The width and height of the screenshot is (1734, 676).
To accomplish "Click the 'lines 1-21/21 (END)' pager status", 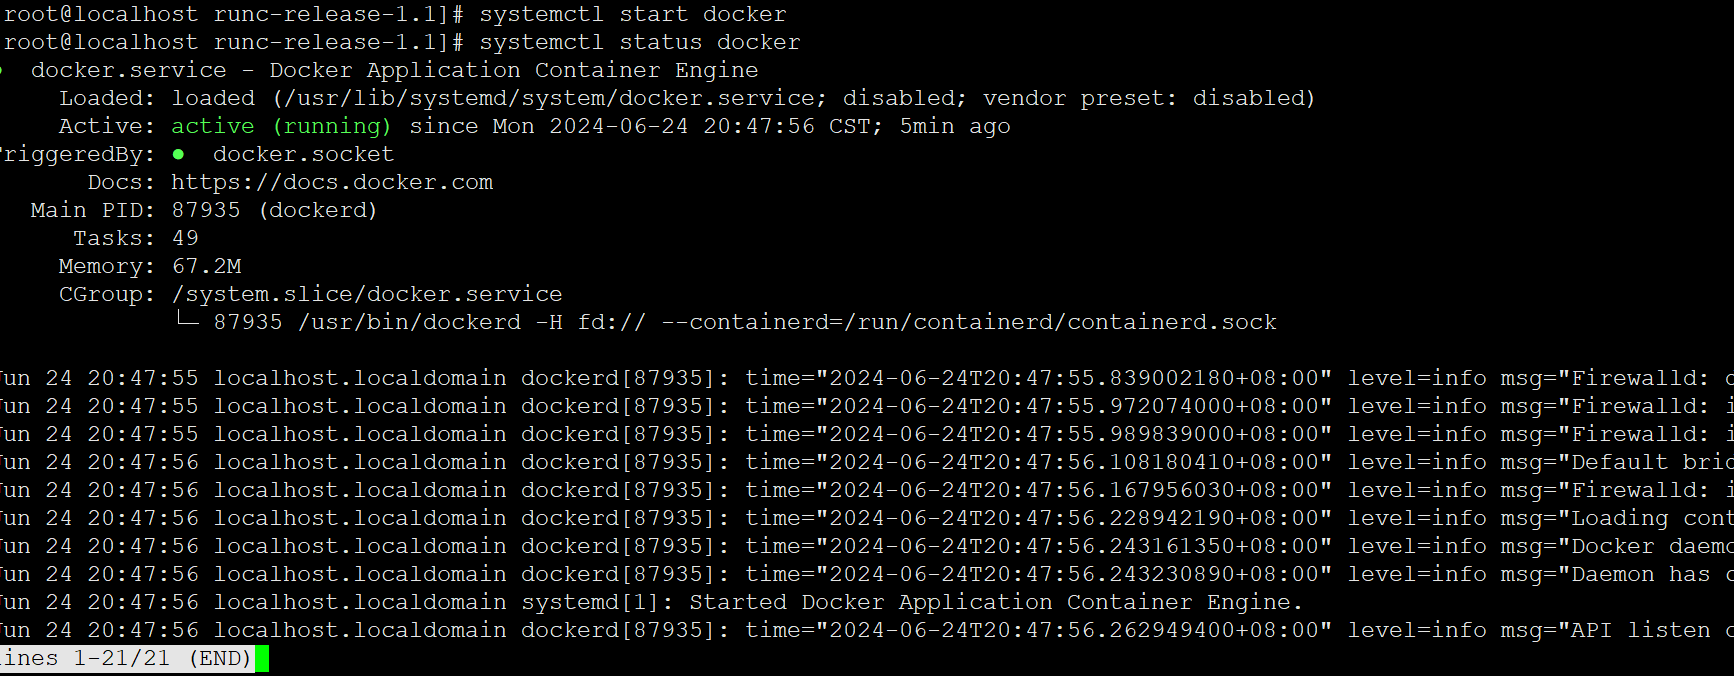I will (x=127, y=659).
